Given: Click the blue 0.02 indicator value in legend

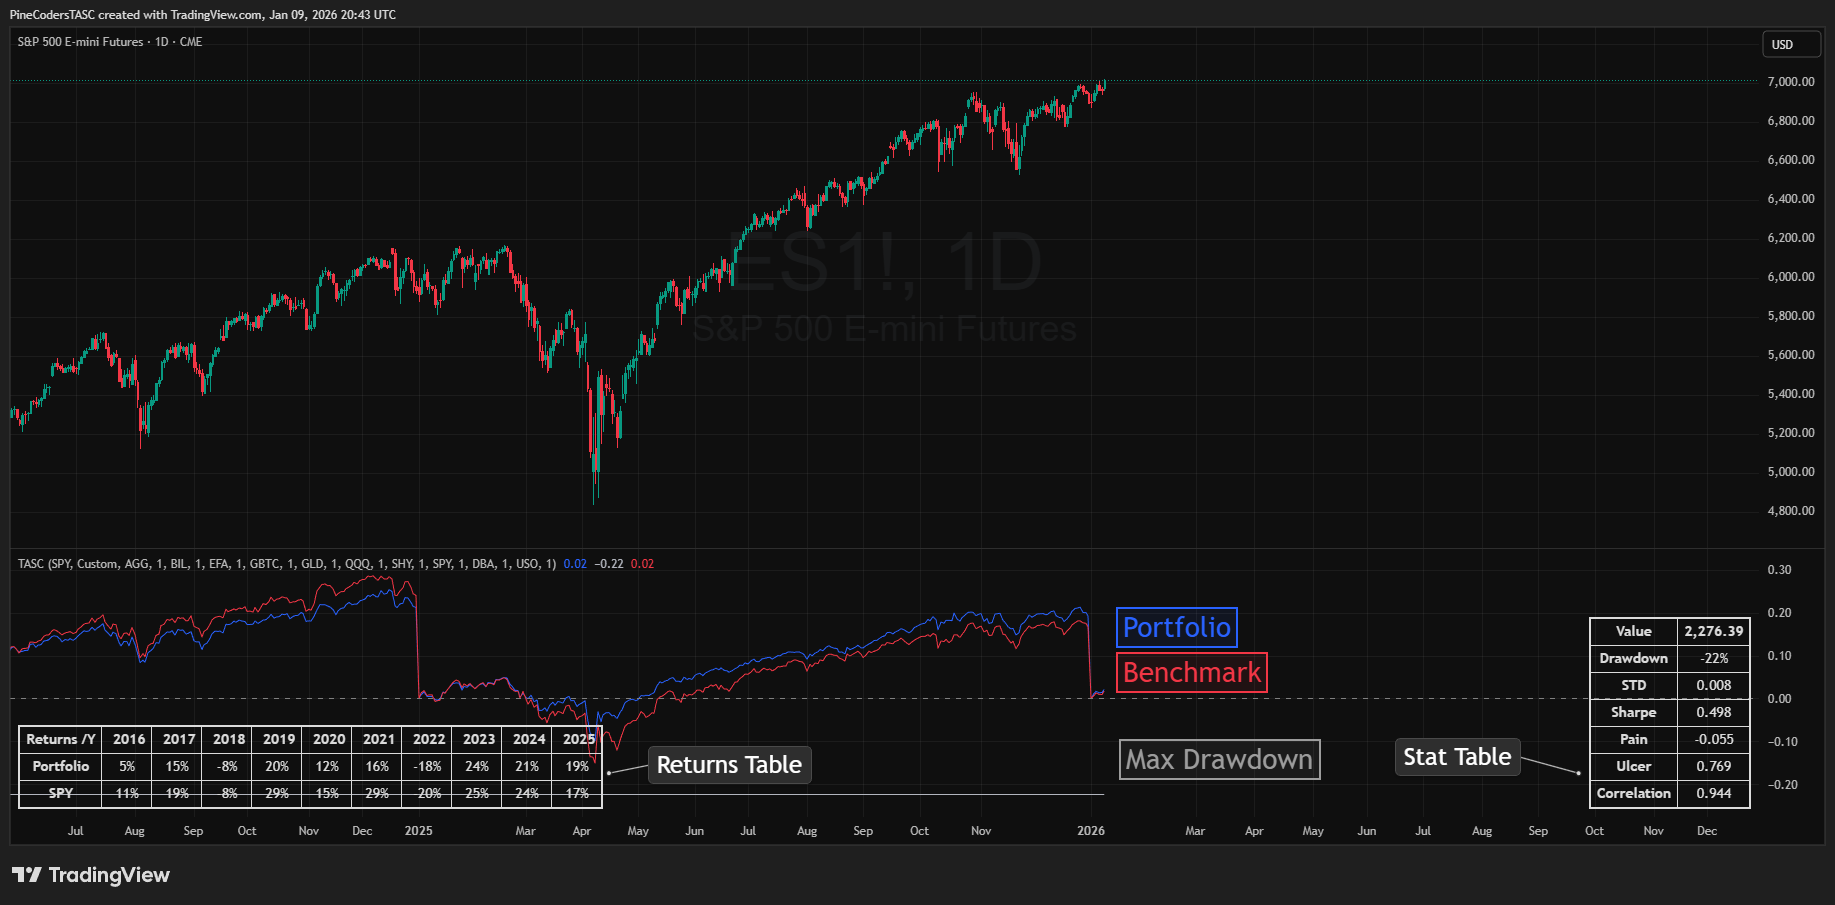Looking at the screenshot, I should pyautogui.click(x=575, y=564).
